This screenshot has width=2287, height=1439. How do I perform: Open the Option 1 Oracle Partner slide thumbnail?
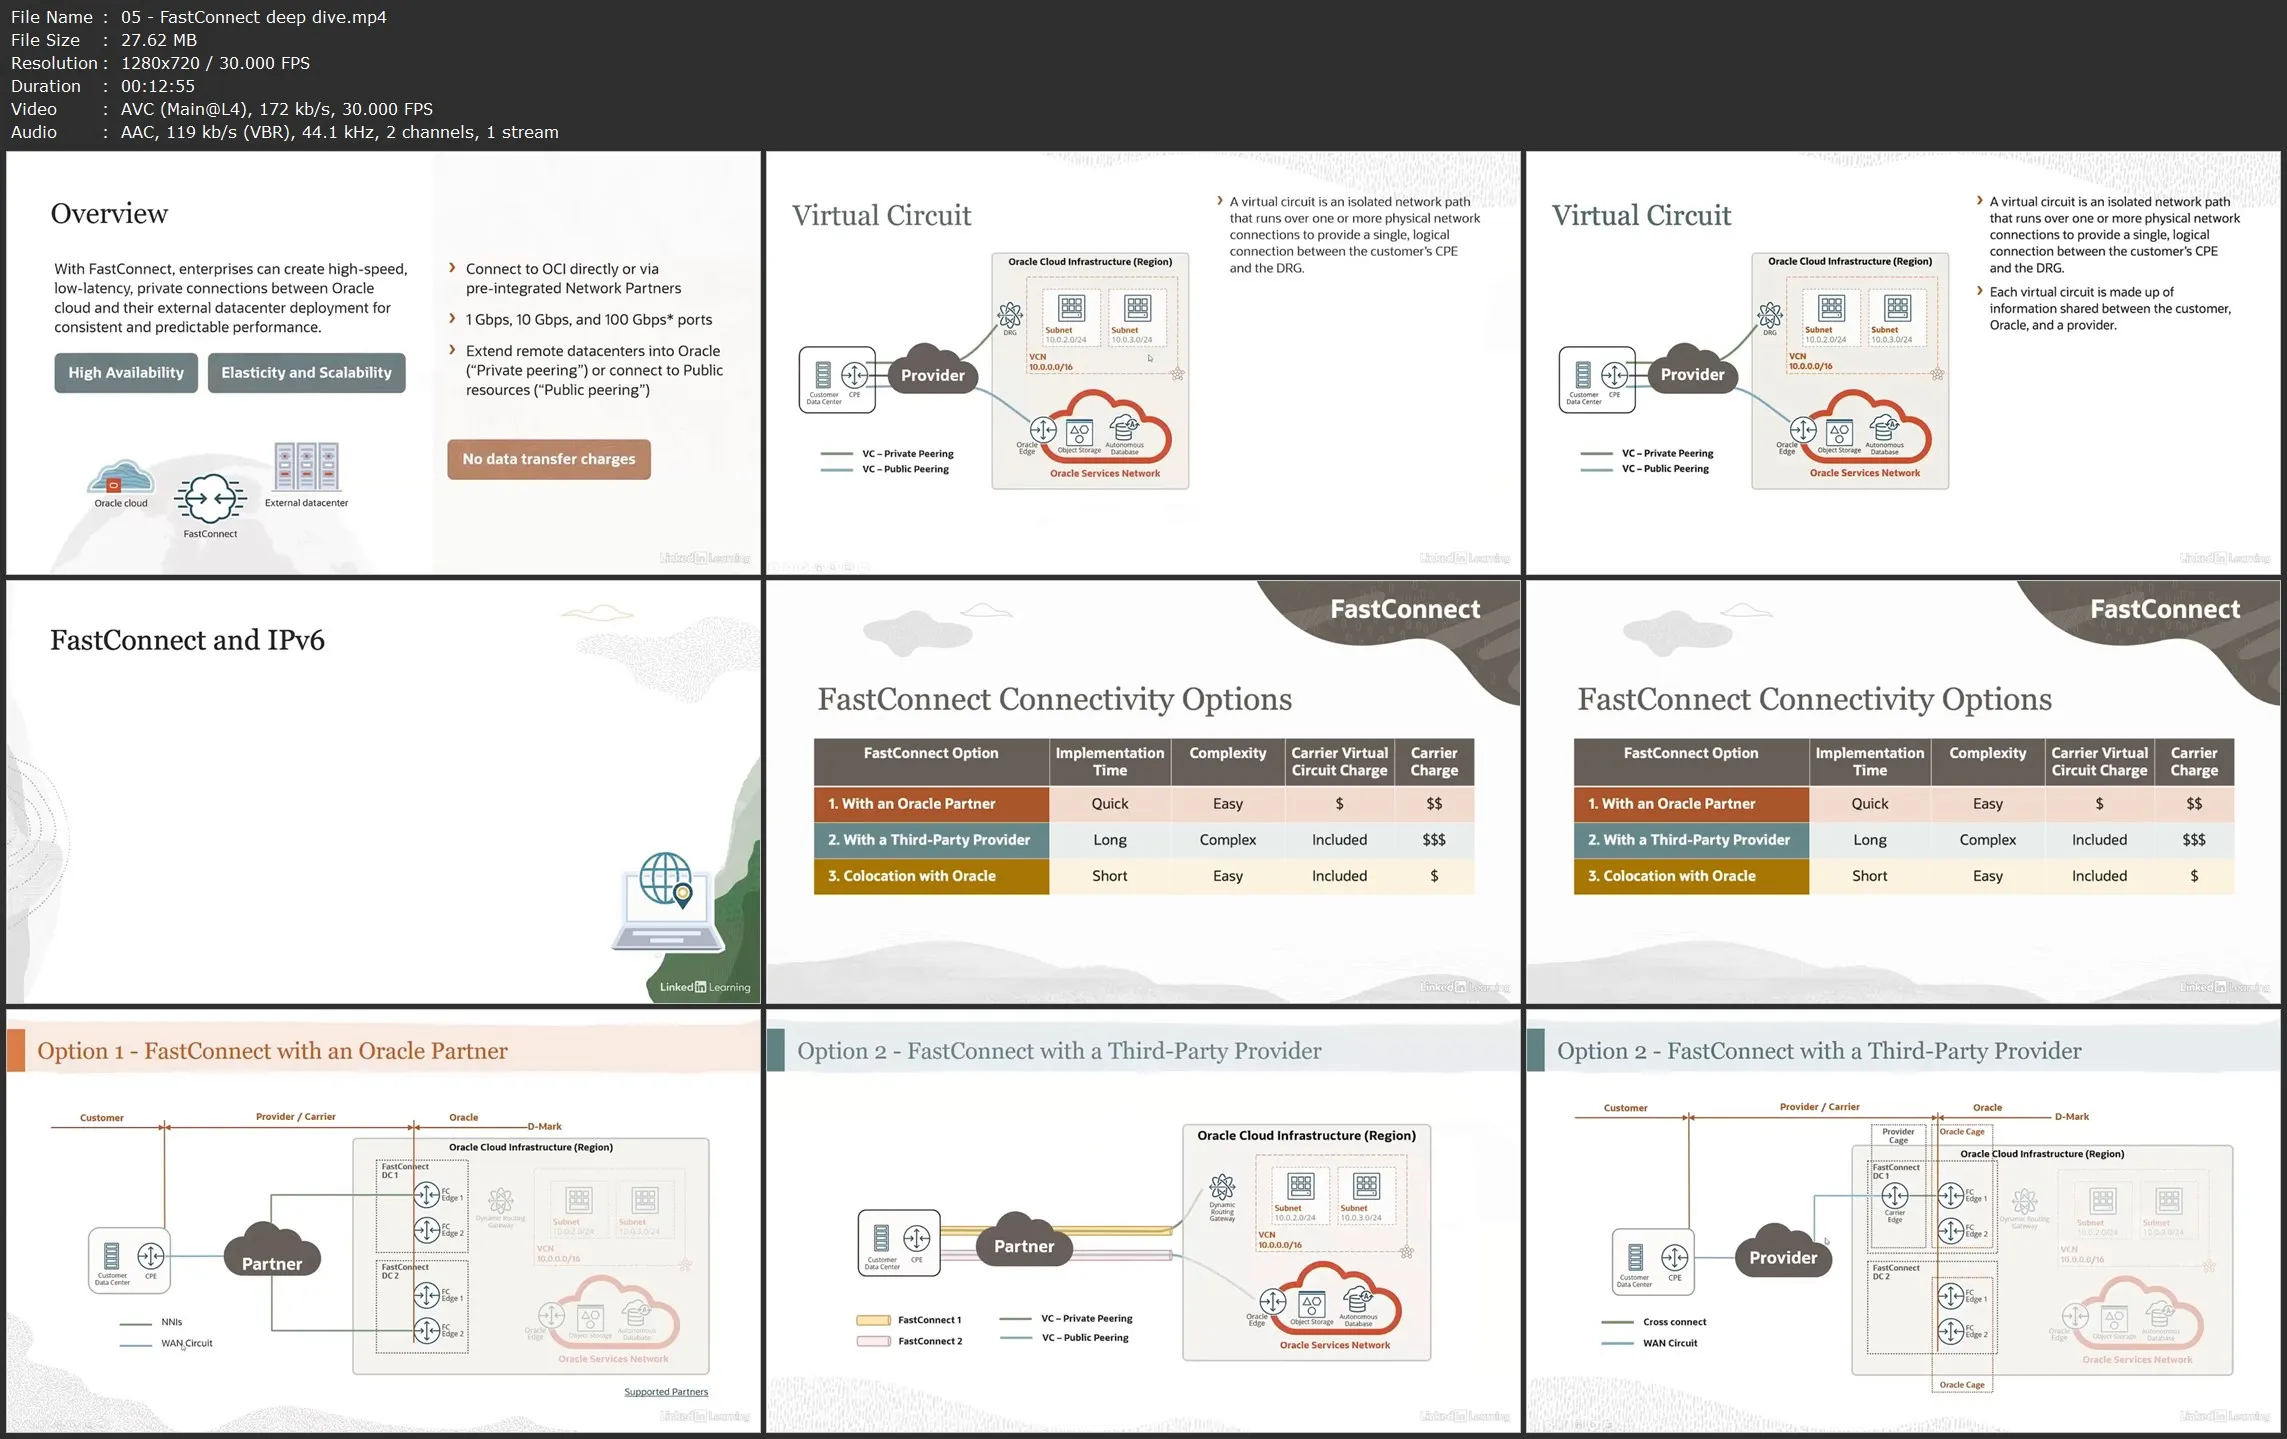pyautogui.click(x=383, y=1221)
